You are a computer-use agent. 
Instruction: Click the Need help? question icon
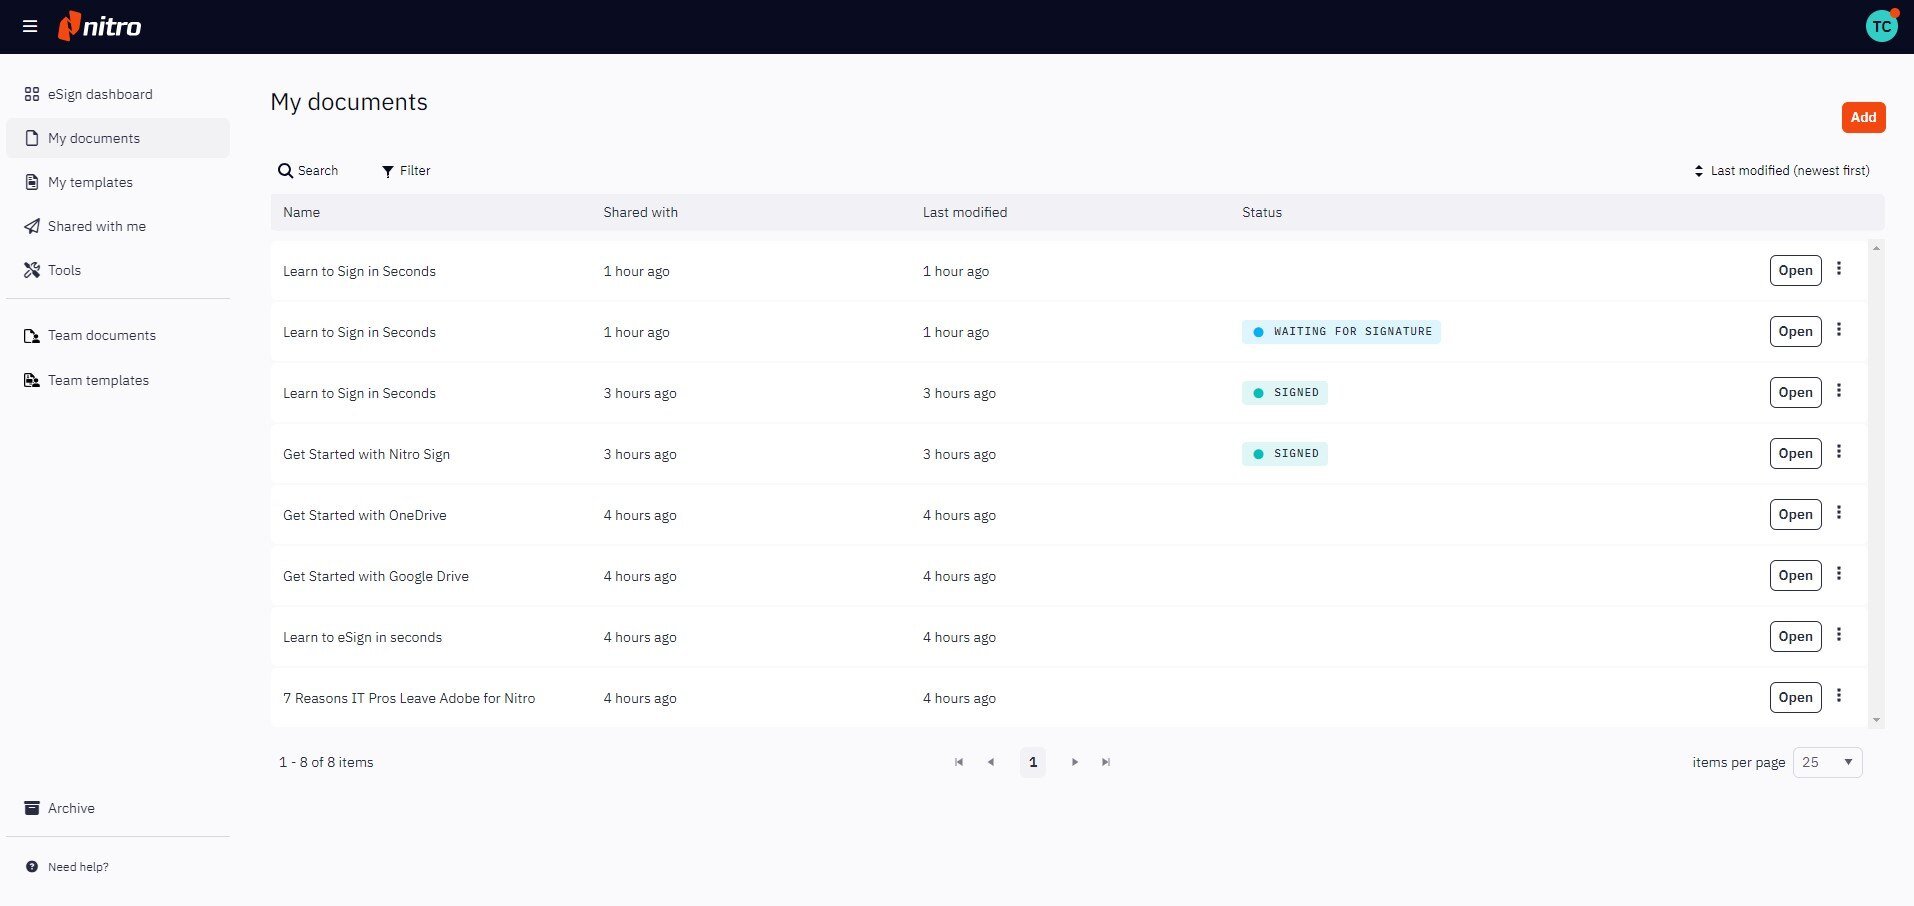coord(32,867)
